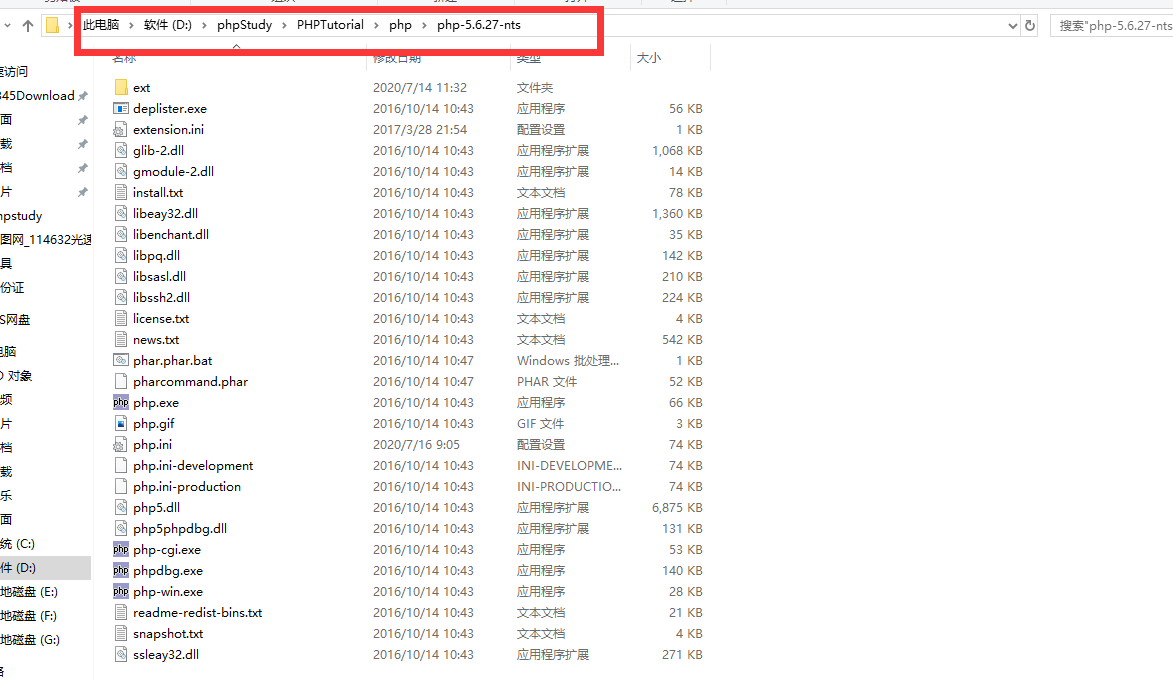
Task: Expand the chevron after 软件 (D:) in path
Action: [204, 25]
